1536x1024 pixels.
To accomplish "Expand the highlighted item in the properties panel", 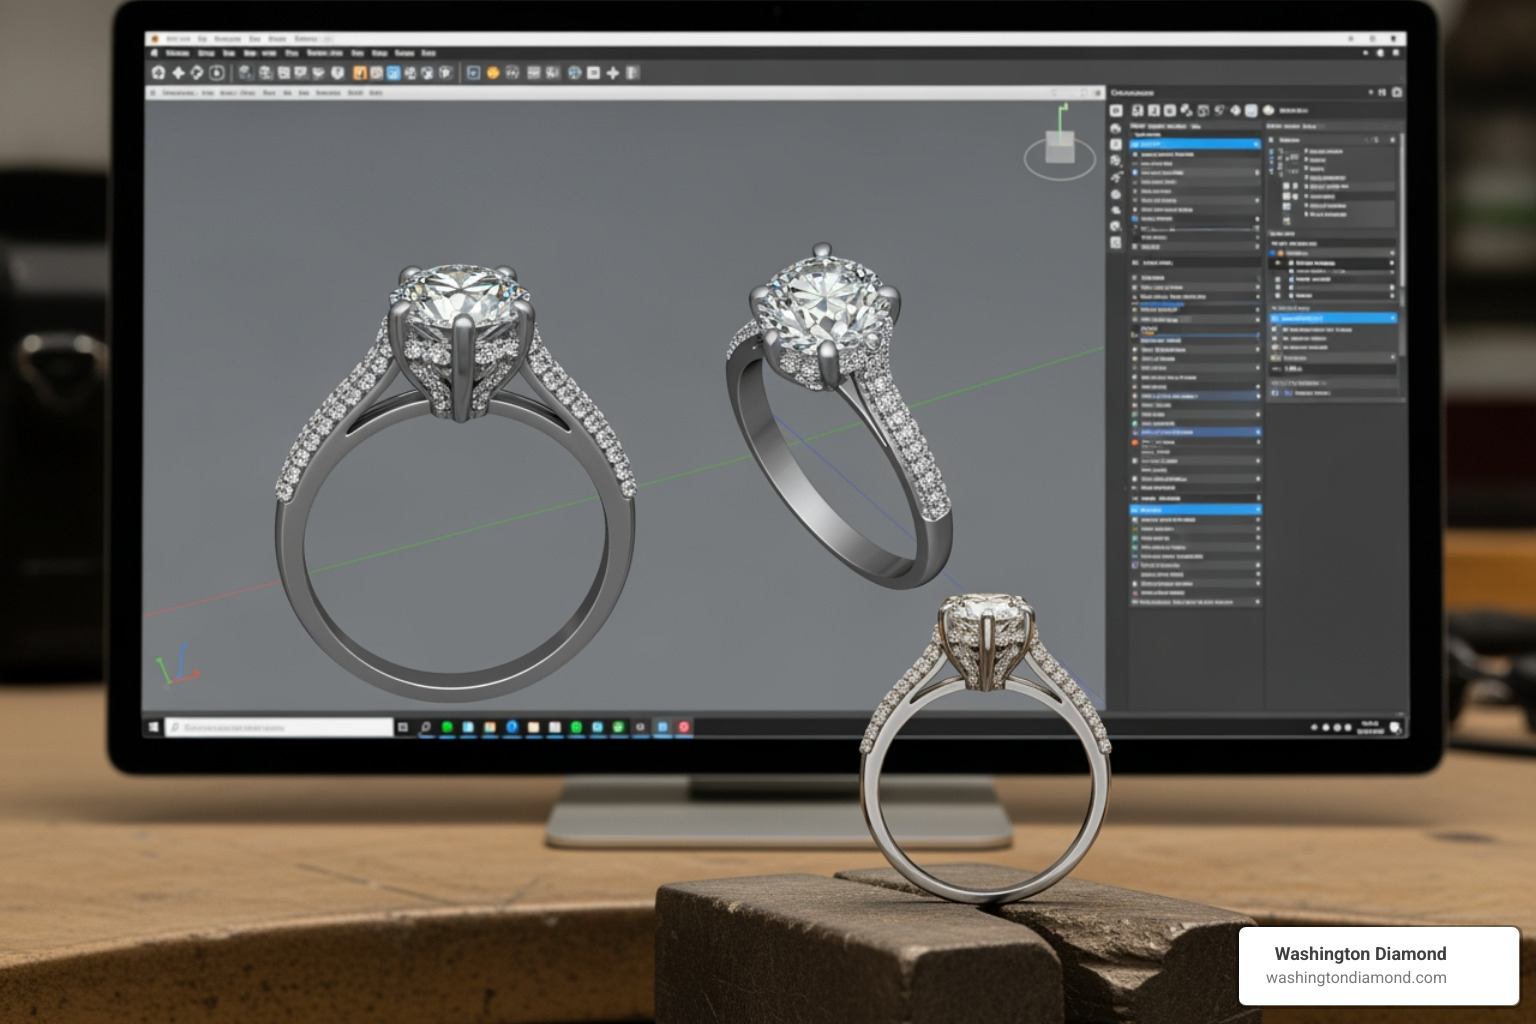I will pos(1330,320).
